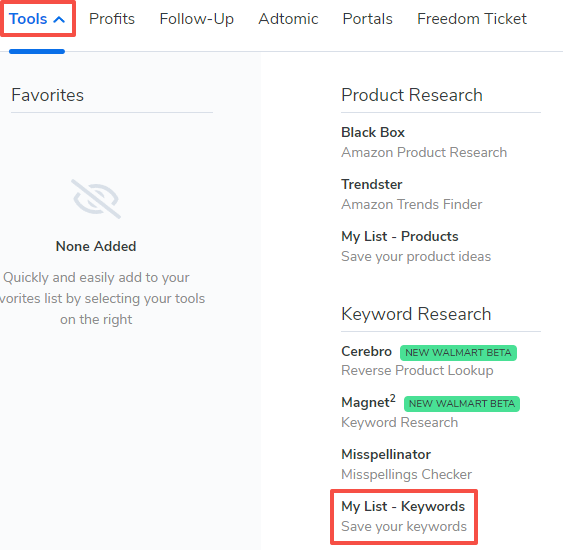Open Misspellinator Misspellings Checker
563x550 pixels.
pyautogui.click(x=406, y=464)
